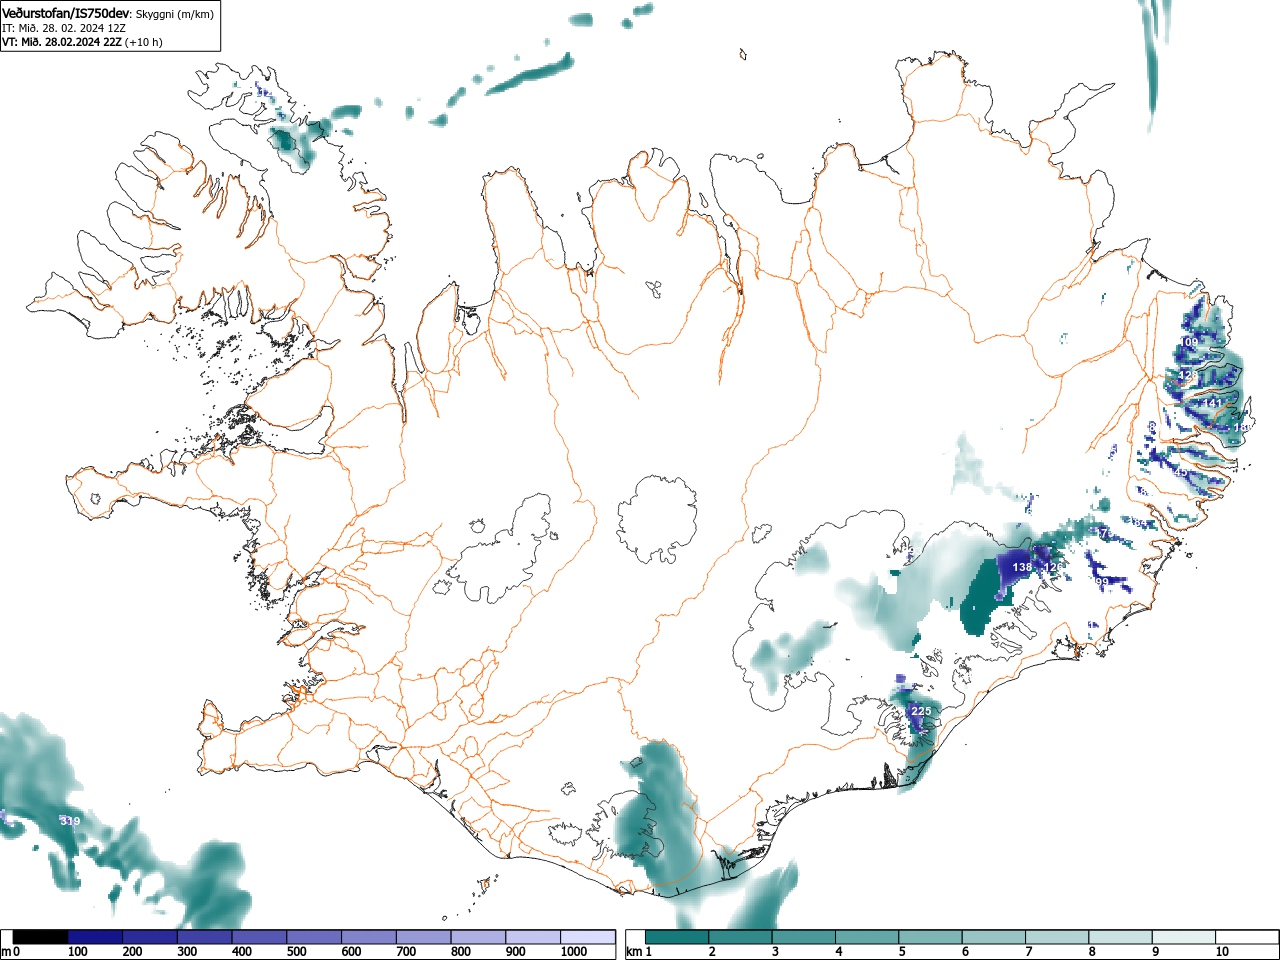Click the km-scale swatch between 3 and 4
Screen dimensions: 1280x960
pos(805,937)
